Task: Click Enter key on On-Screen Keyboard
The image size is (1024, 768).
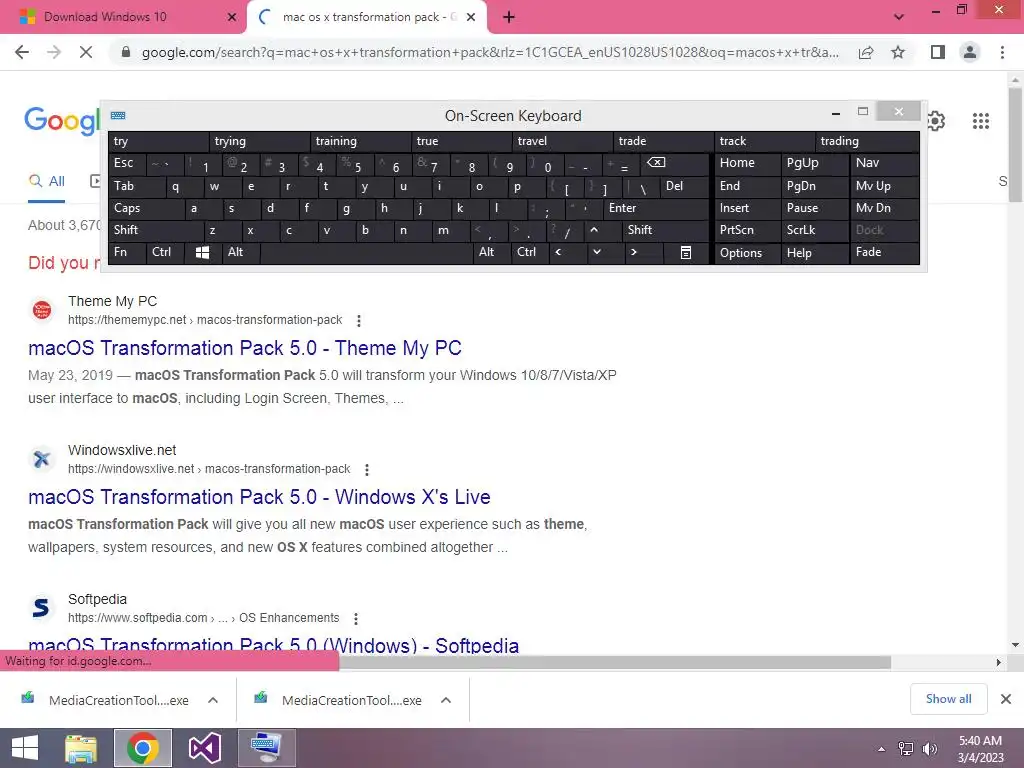Action: pos(656,208)
